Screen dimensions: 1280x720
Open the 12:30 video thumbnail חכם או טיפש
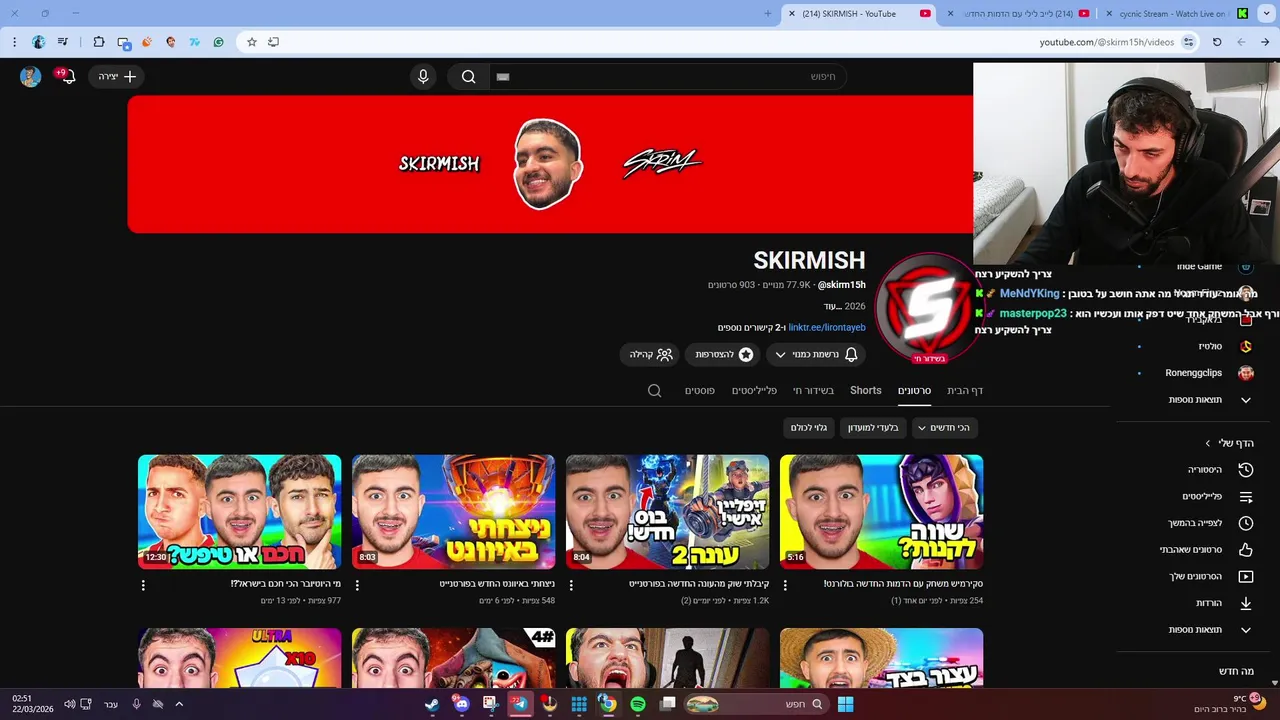[239, 512]
